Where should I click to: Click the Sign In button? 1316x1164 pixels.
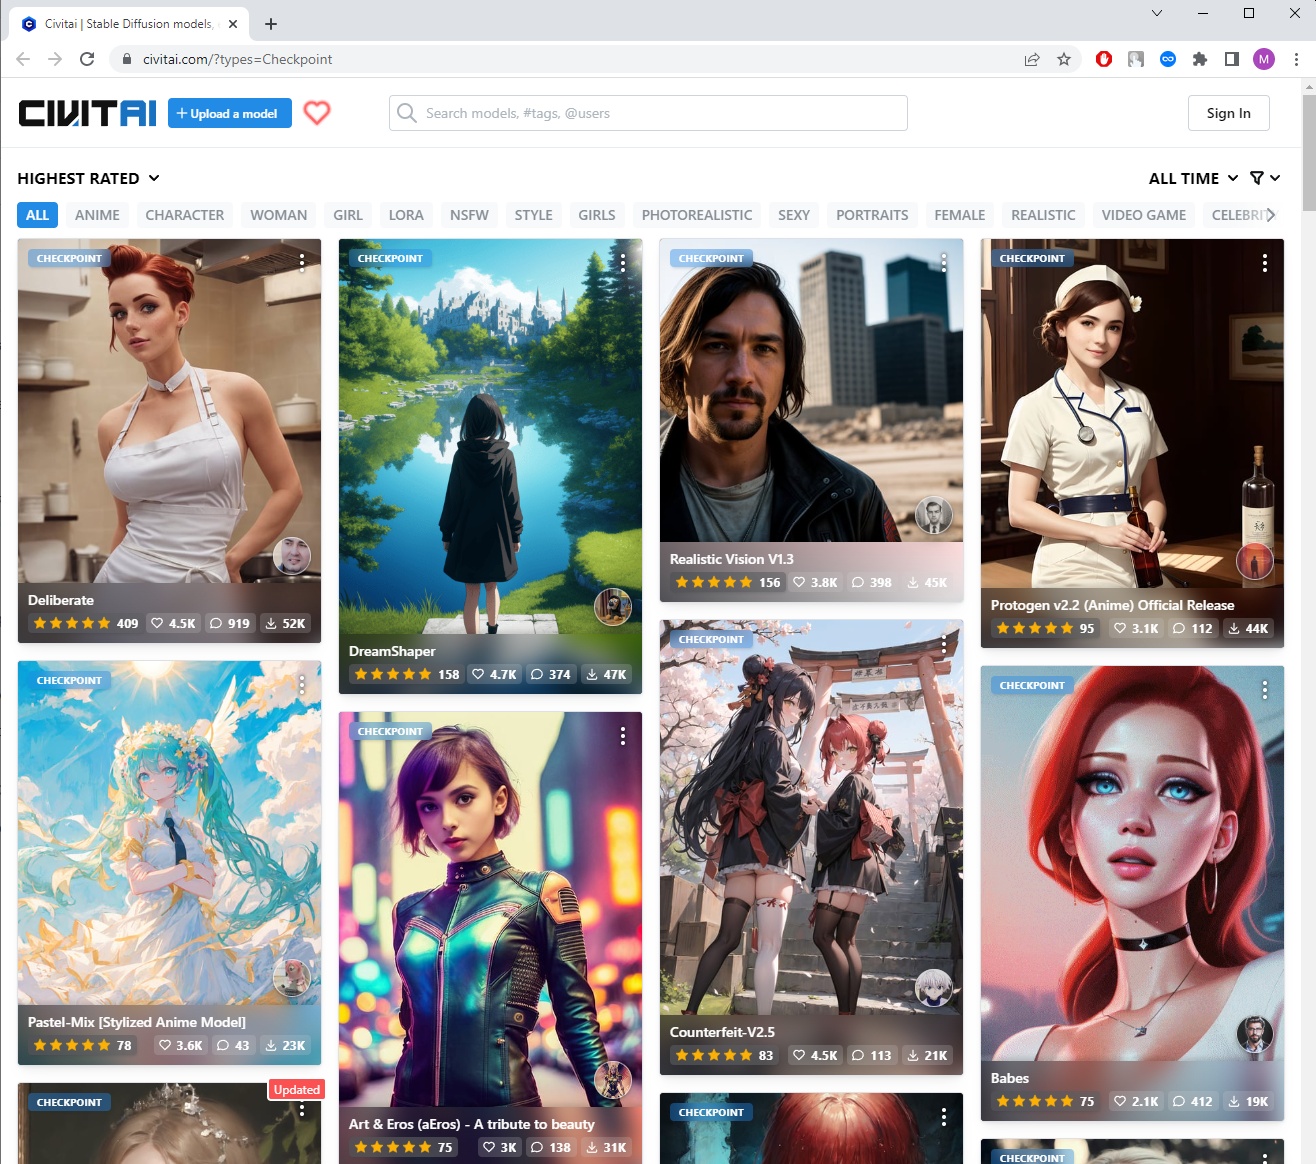(1228, 113)
